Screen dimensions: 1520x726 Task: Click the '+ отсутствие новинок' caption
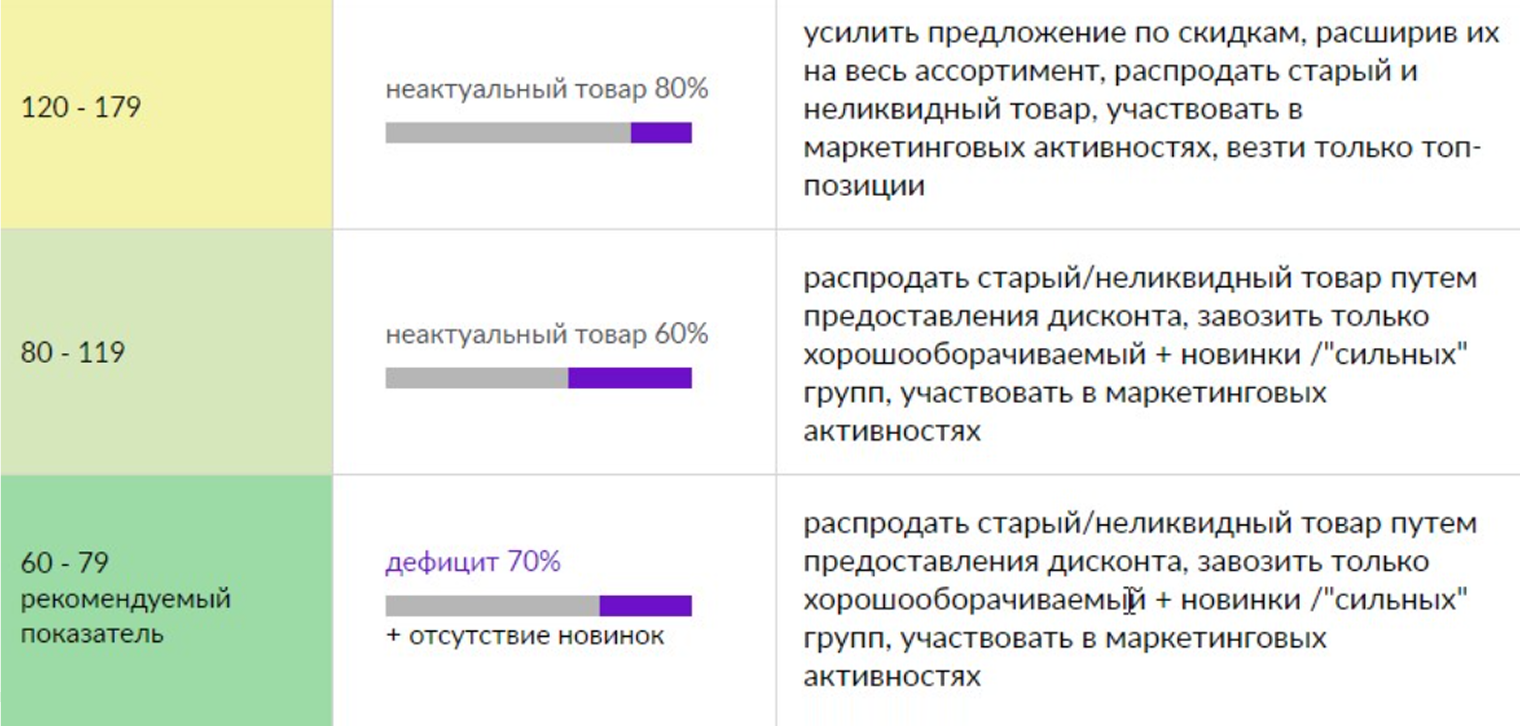[525, 636]
